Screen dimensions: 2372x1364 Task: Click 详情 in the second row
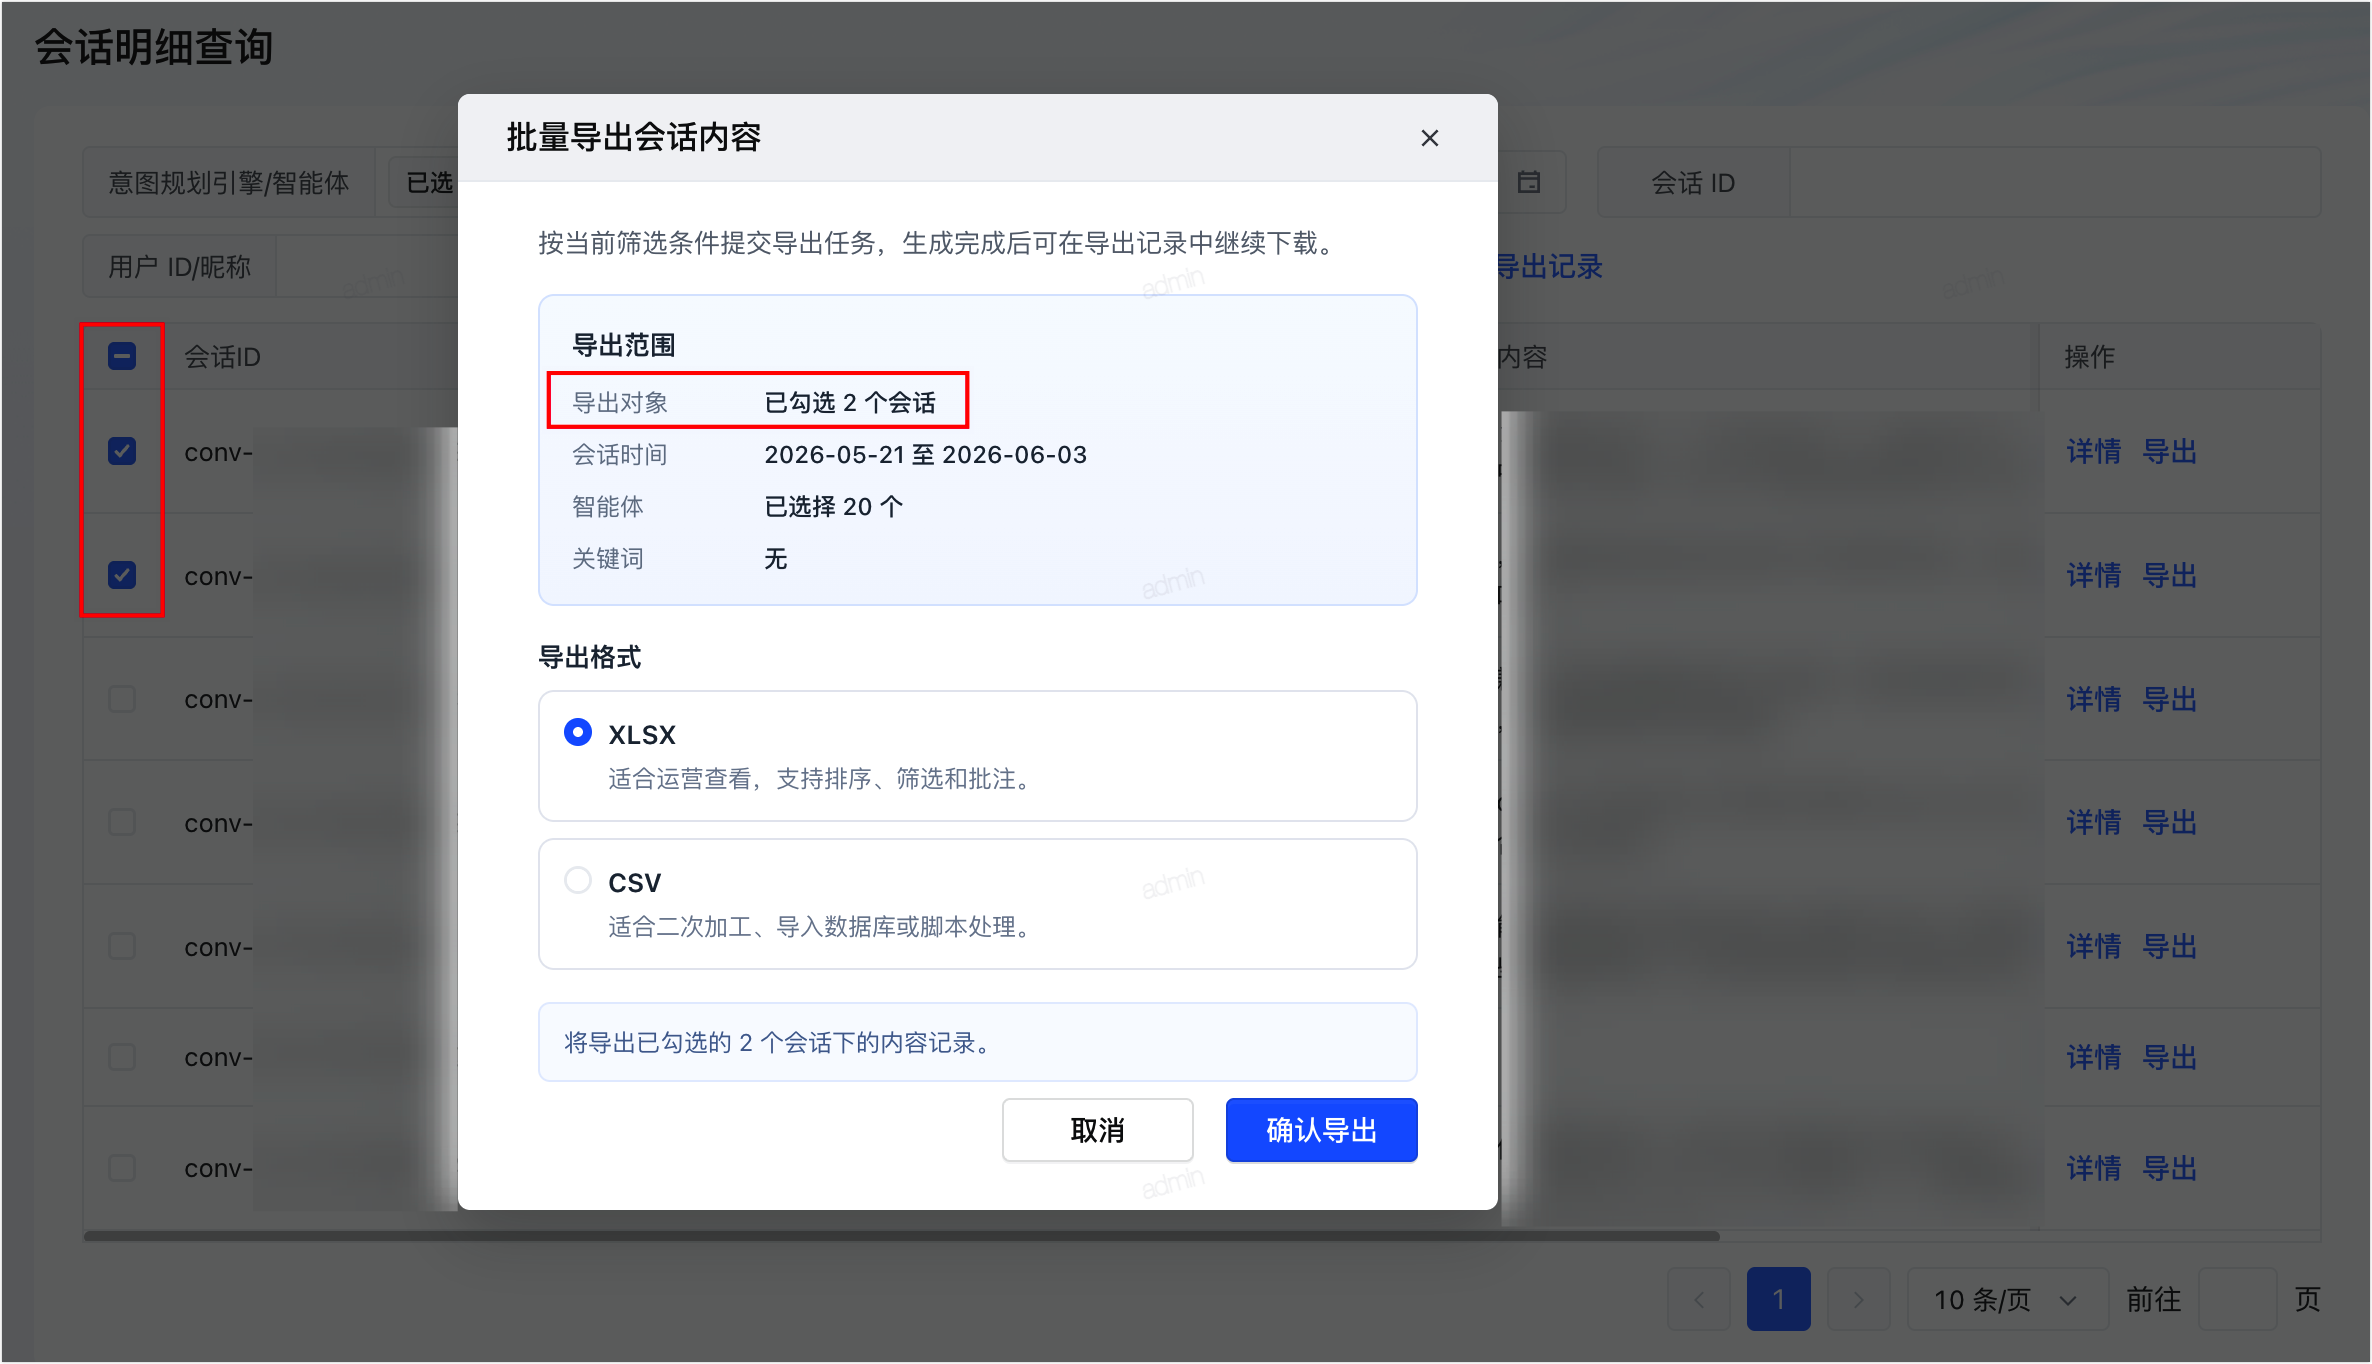pos(2094,575)
